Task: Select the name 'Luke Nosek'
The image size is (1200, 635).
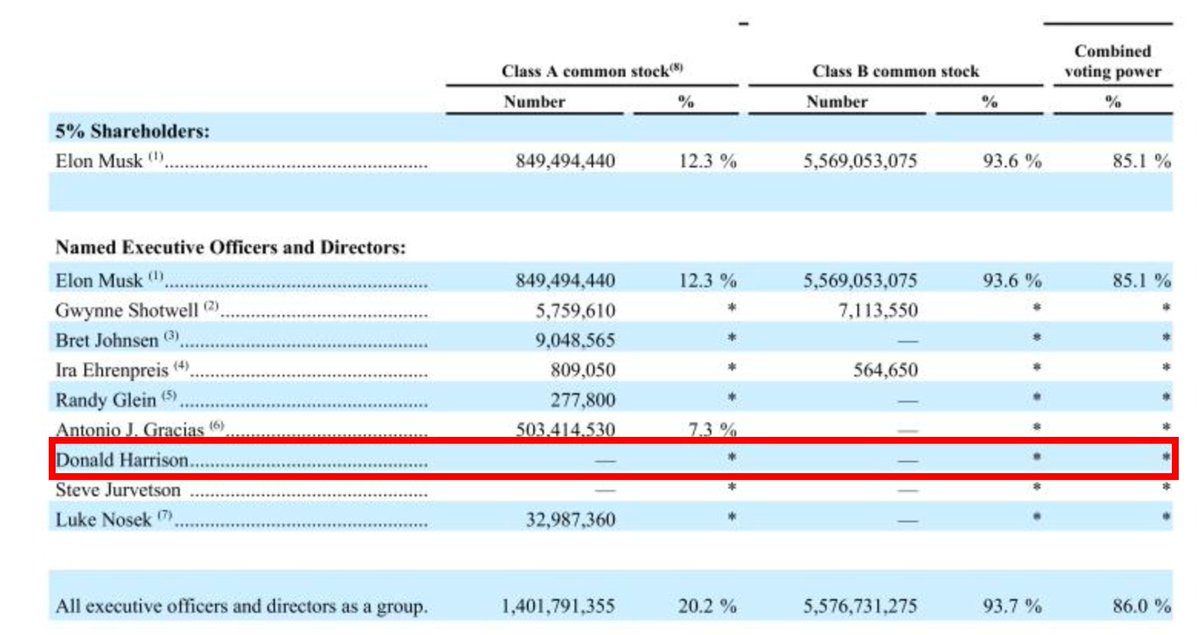Action: click(x=104, y=519)
